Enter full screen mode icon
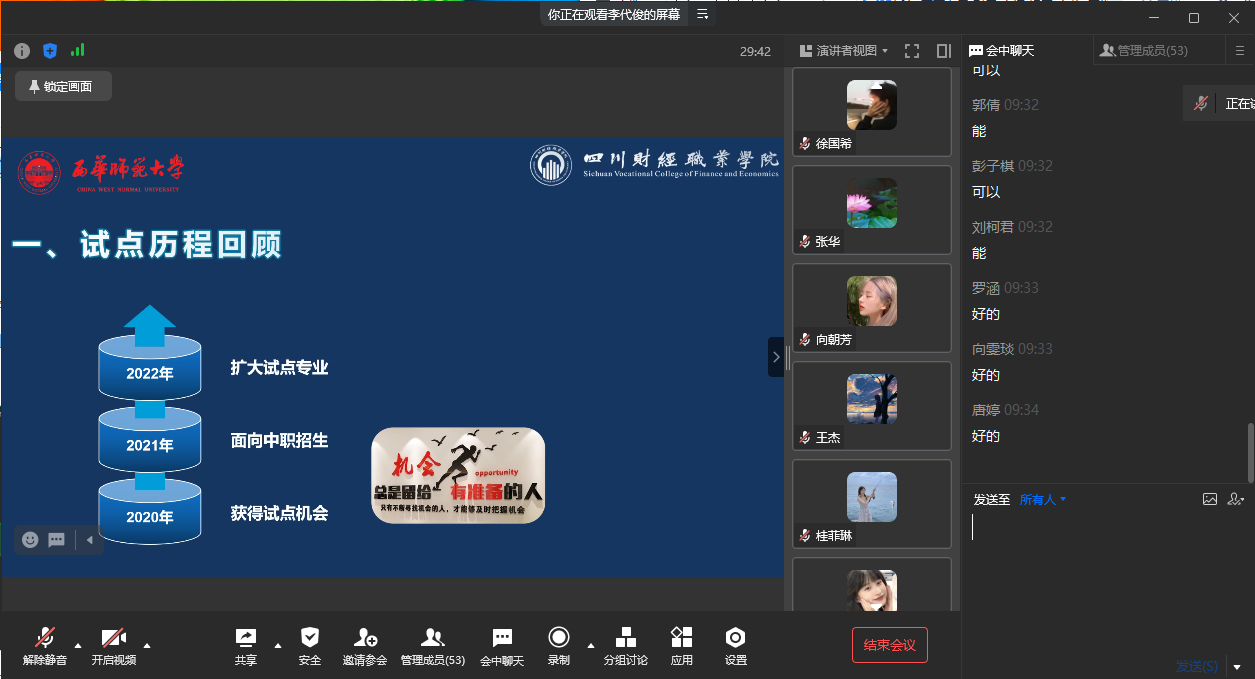This screenshot has width=1255, height=679. pos(911,51)
